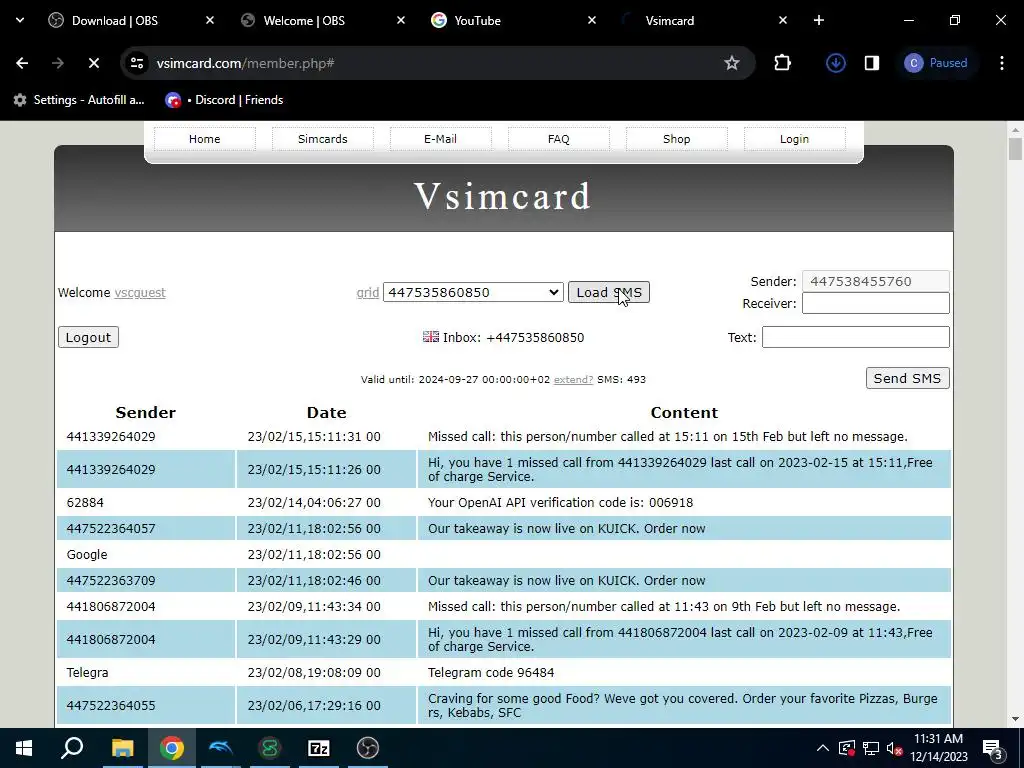This screenshot has height=768, width=1024.
Task: Open the Windows Start menu
Action: (x=24, y=748)
